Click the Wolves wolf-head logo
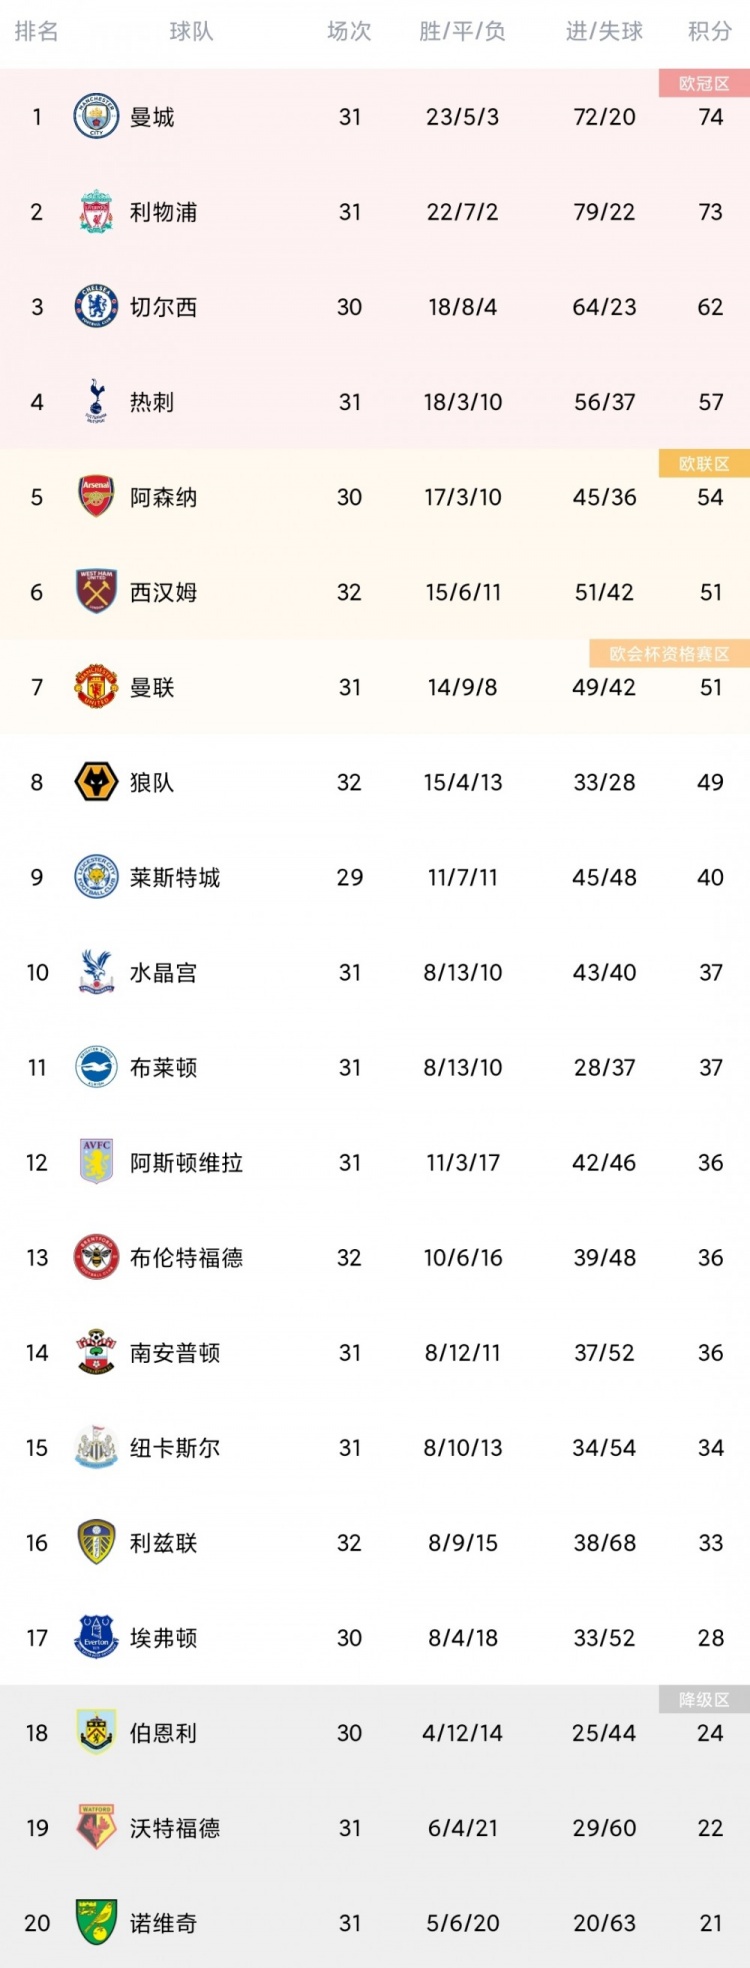 [96, 782]
